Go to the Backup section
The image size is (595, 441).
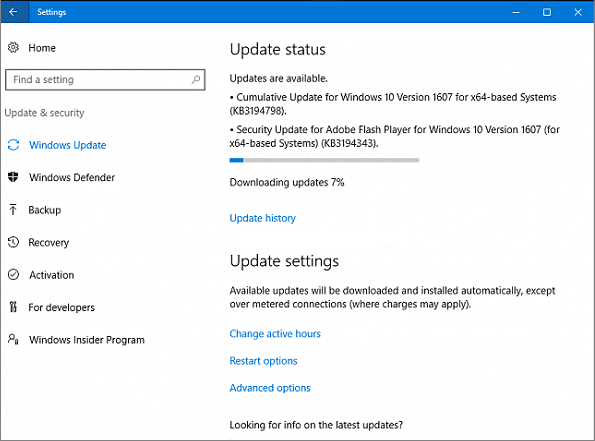pos(45,210)
